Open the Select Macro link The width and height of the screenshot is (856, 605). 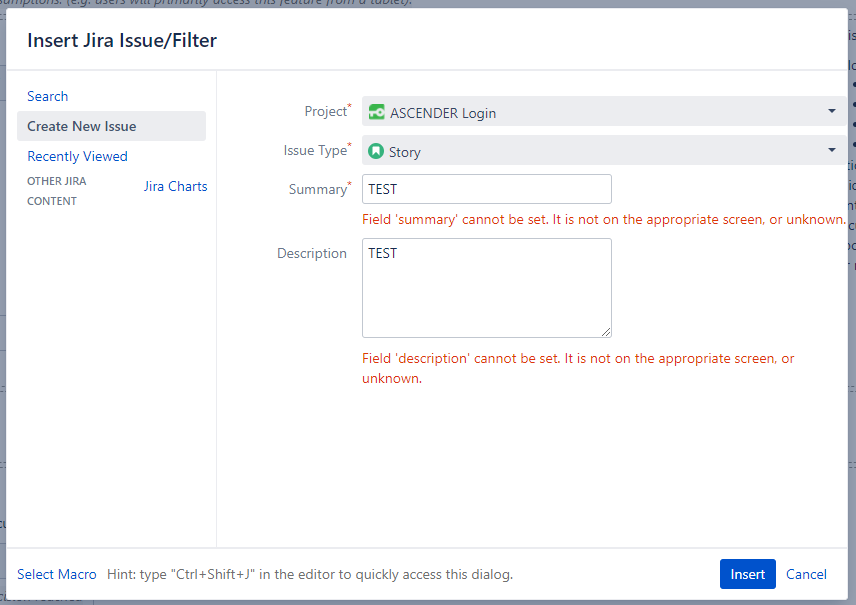coord(57,574)
